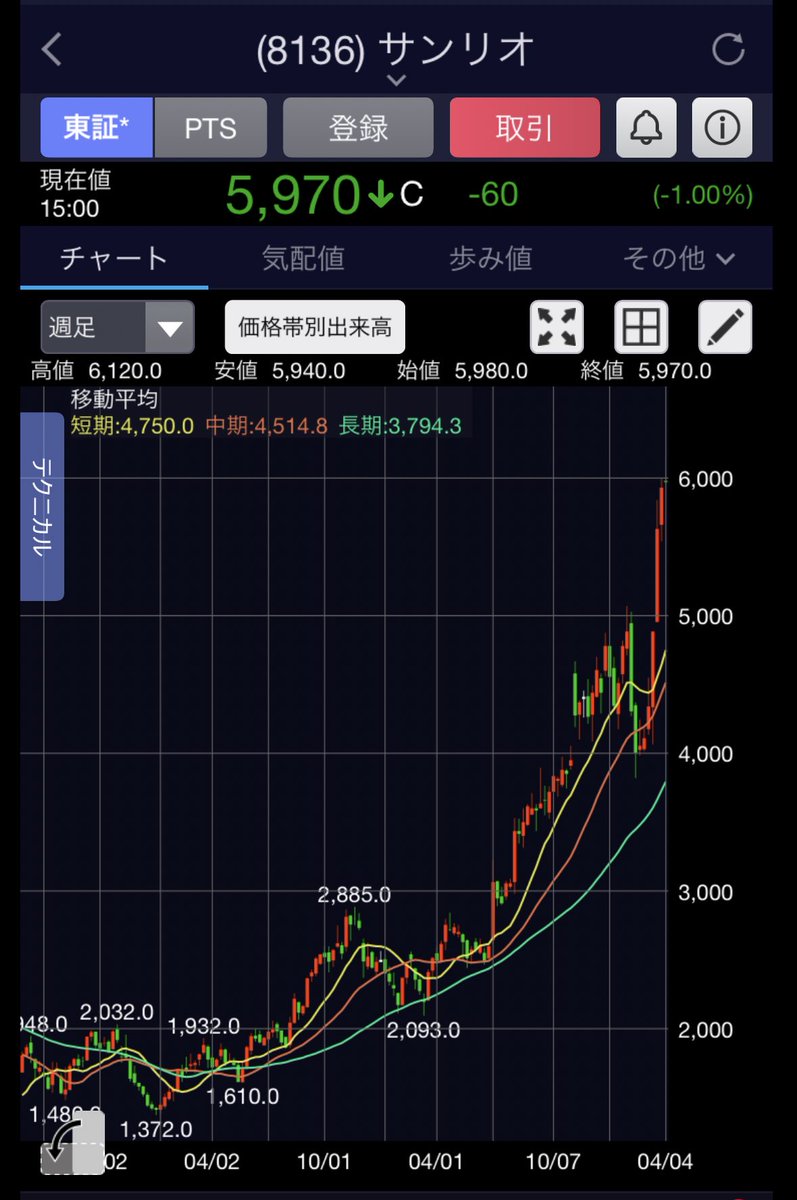Tap the 1,610.0 low label
Screen dimensions: 797x1200
click(x=243, y=1096)
